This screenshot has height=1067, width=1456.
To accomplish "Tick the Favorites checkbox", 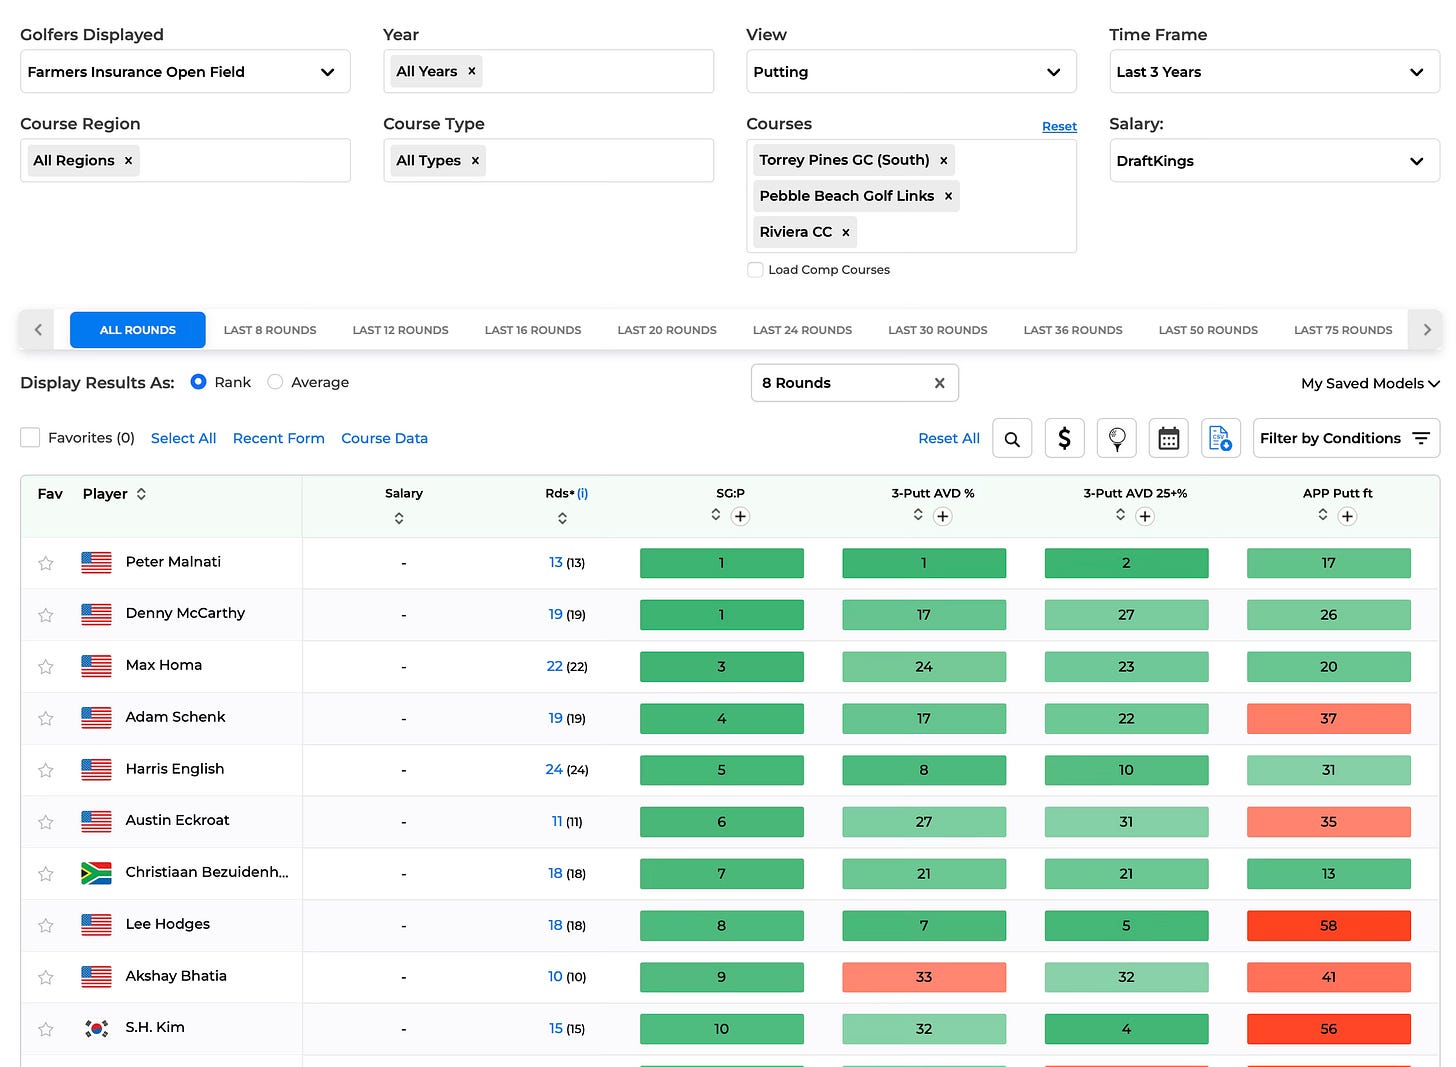I will pos(30,437).
